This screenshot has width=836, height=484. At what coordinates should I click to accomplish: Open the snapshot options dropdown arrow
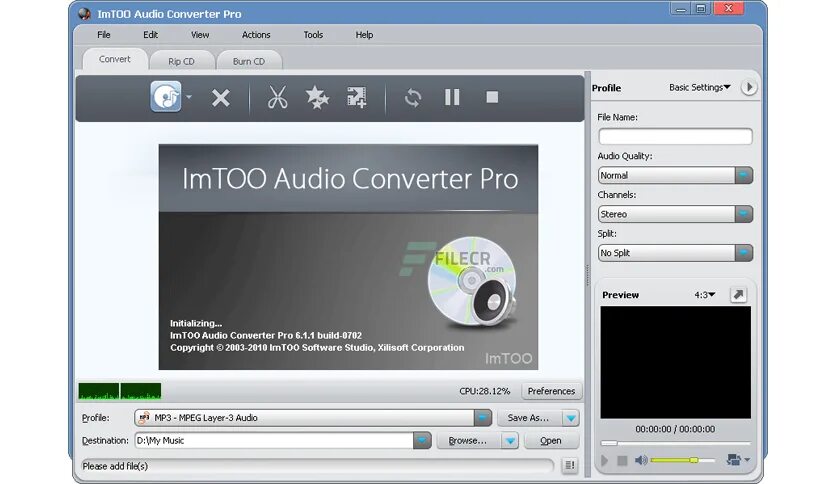(747, 459)
